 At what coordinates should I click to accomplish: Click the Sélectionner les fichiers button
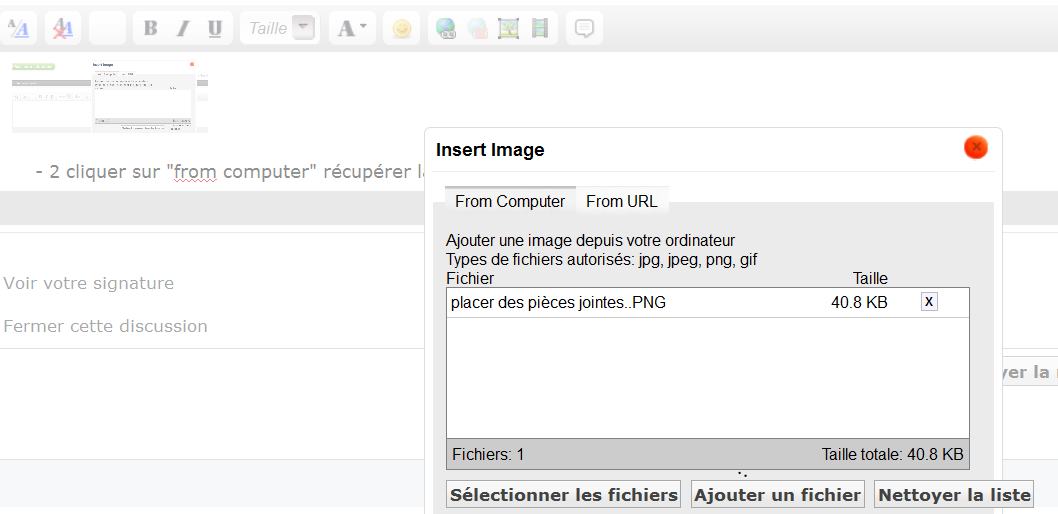[x=564, y=495]
